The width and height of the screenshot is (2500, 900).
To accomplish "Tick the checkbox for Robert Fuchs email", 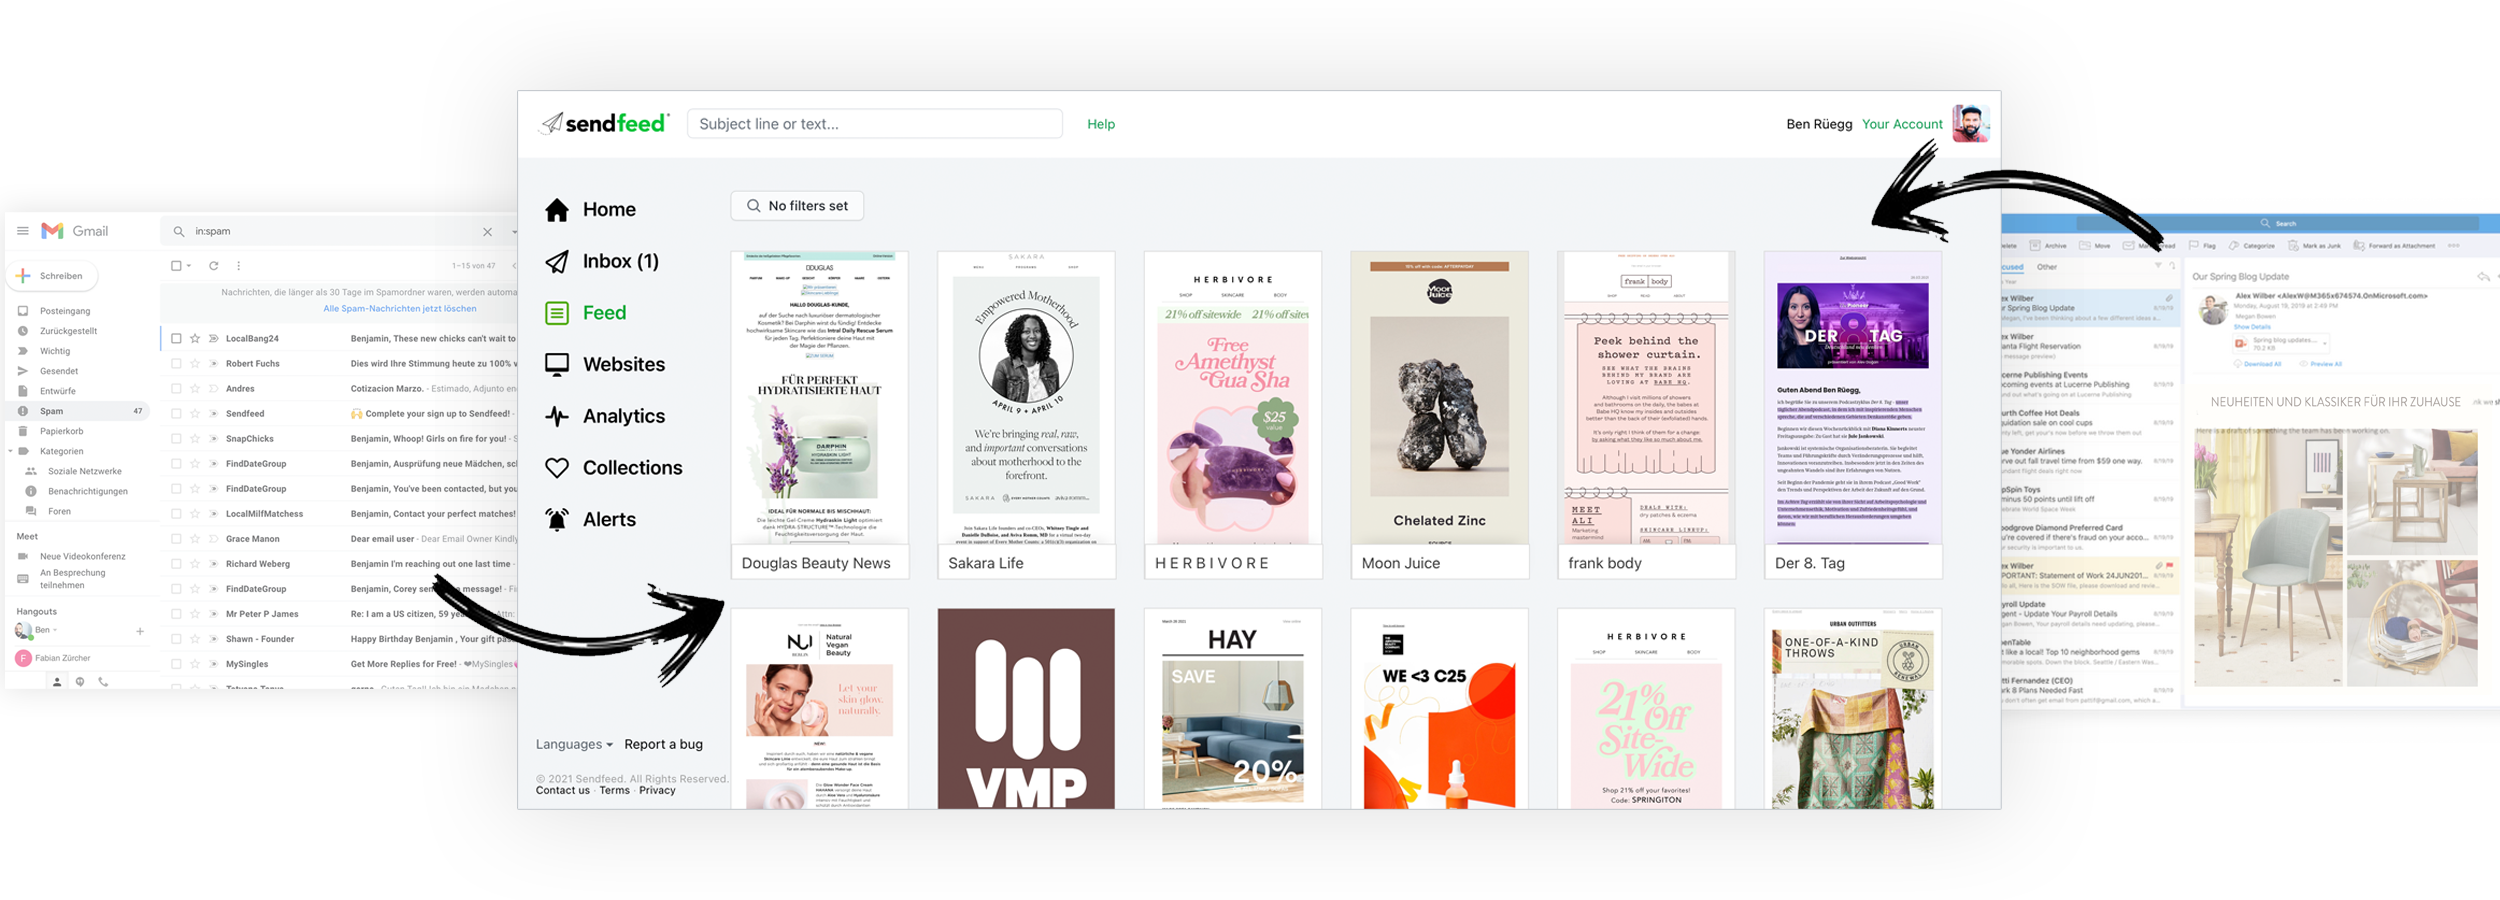I will [176, 364].
